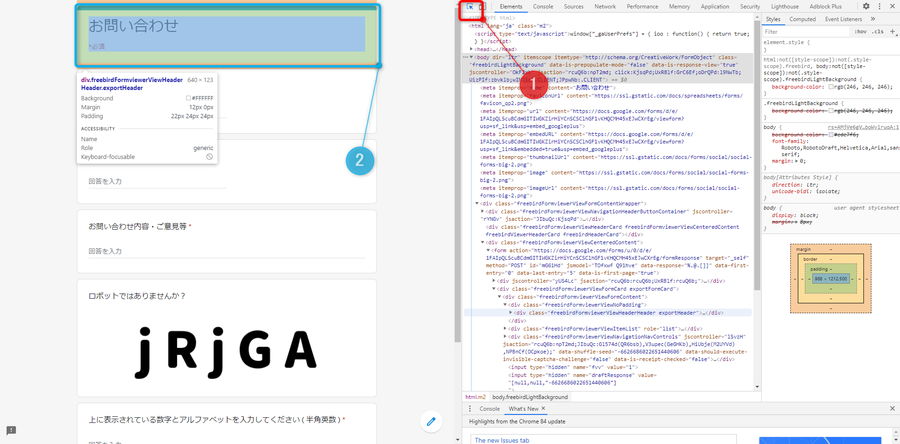Viewport: 900px width, 444px height.
Task: Select the meta itemprop thumbnailUrl line
Action: pos(615,161)
